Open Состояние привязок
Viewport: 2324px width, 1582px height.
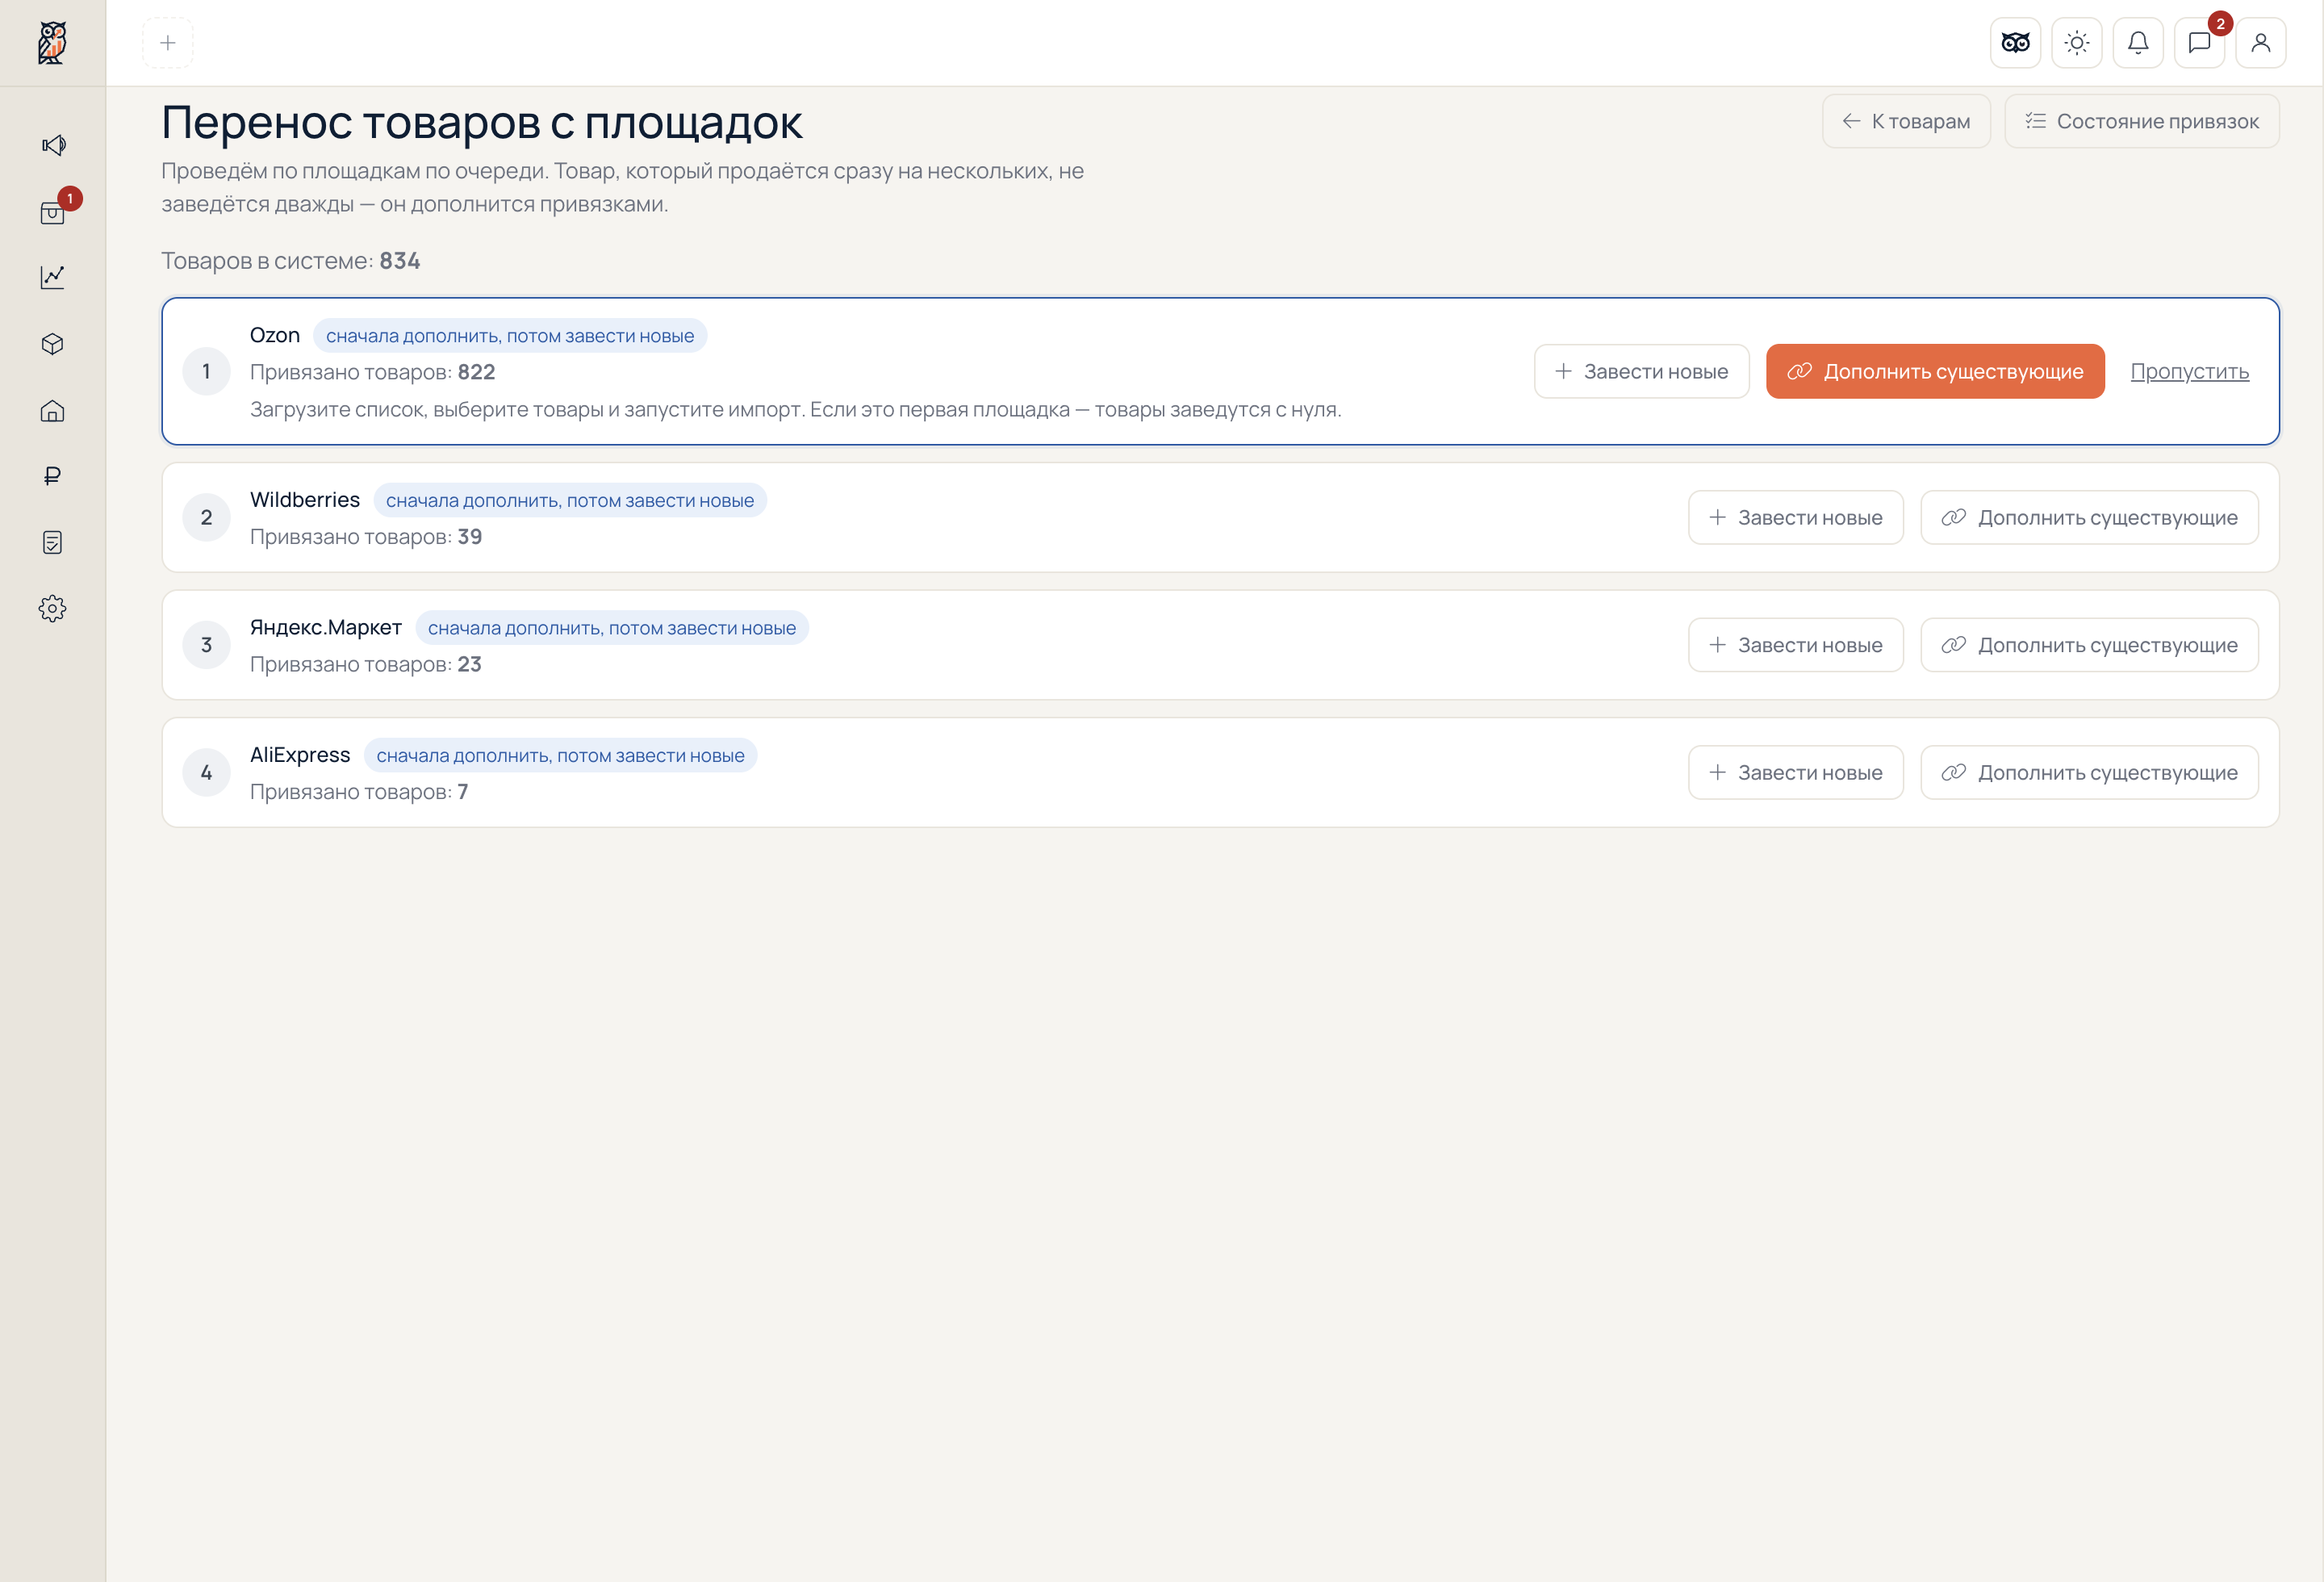coord(2142,121)
